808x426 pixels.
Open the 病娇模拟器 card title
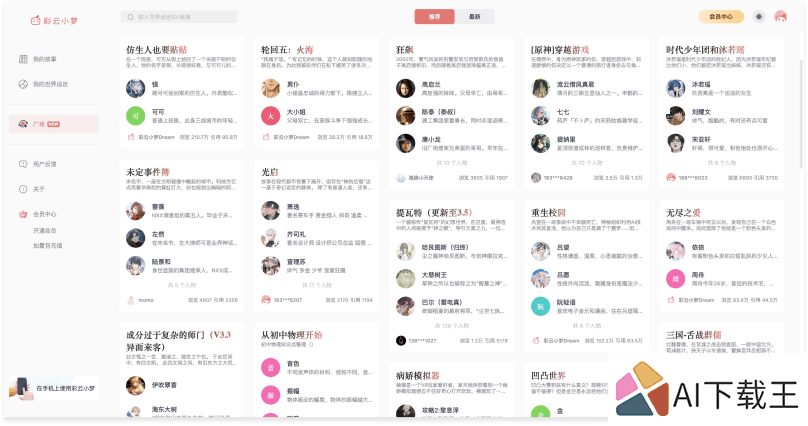click(417, 376)
